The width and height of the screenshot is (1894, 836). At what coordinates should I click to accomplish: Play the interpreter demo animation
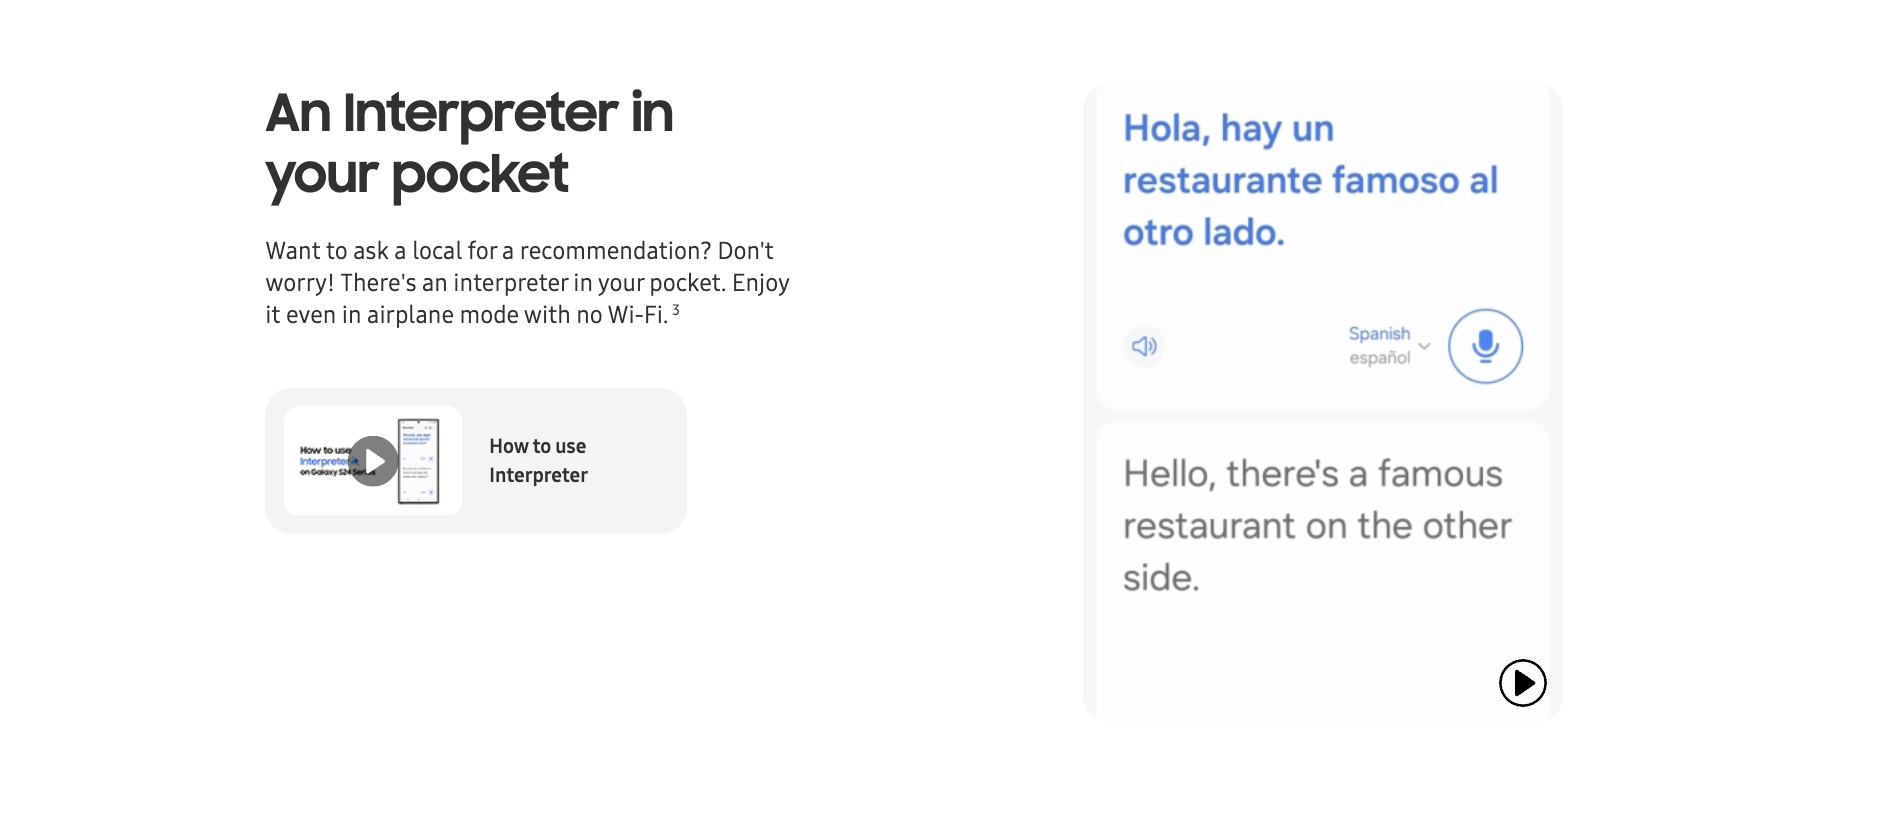click(x=1522, y=683)
